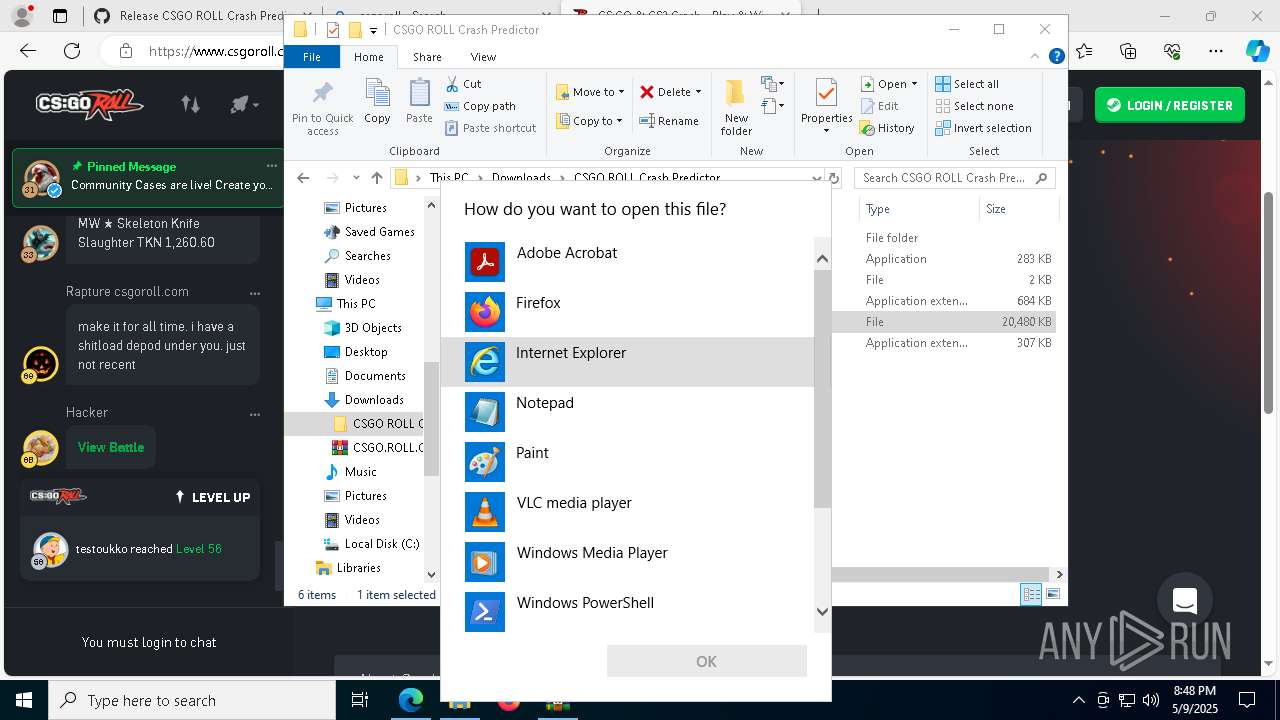Click Pin to Quick access icon

(322, 108)
